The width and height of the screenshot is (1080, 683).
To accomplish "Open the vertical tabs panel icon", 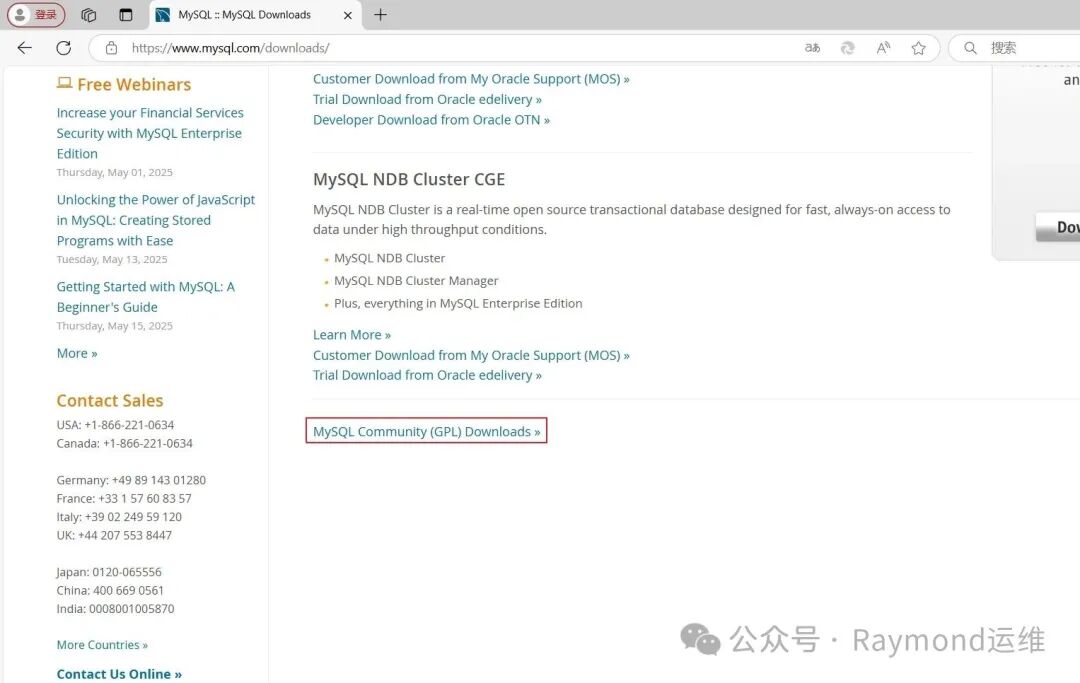I will pyautogui.click(x=125, y=14).
